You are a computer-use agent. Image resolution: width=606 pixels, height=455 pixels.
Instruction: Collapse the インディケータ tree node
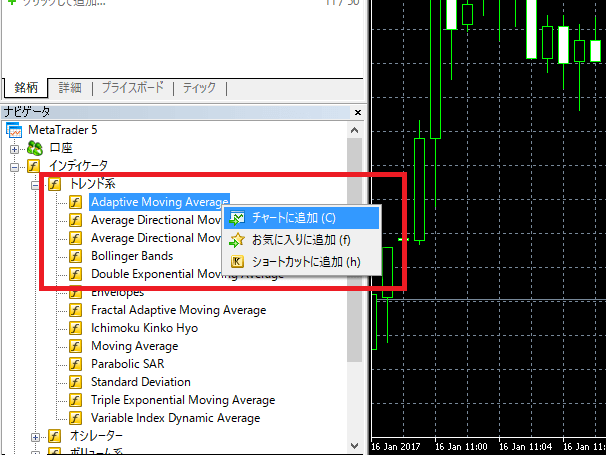click(14, 167)
